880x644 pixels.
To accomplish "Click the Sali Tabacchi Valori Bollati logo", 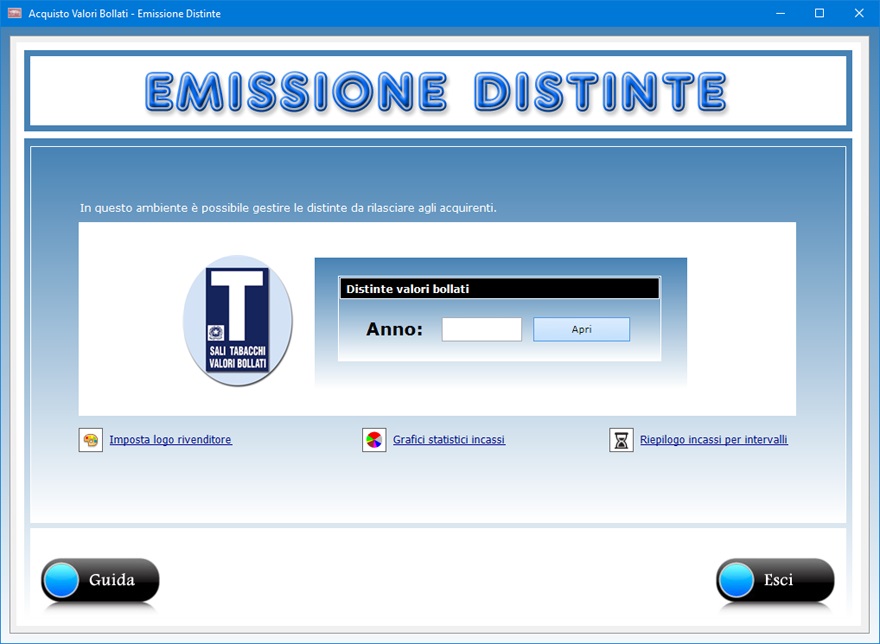I will 237,321.
